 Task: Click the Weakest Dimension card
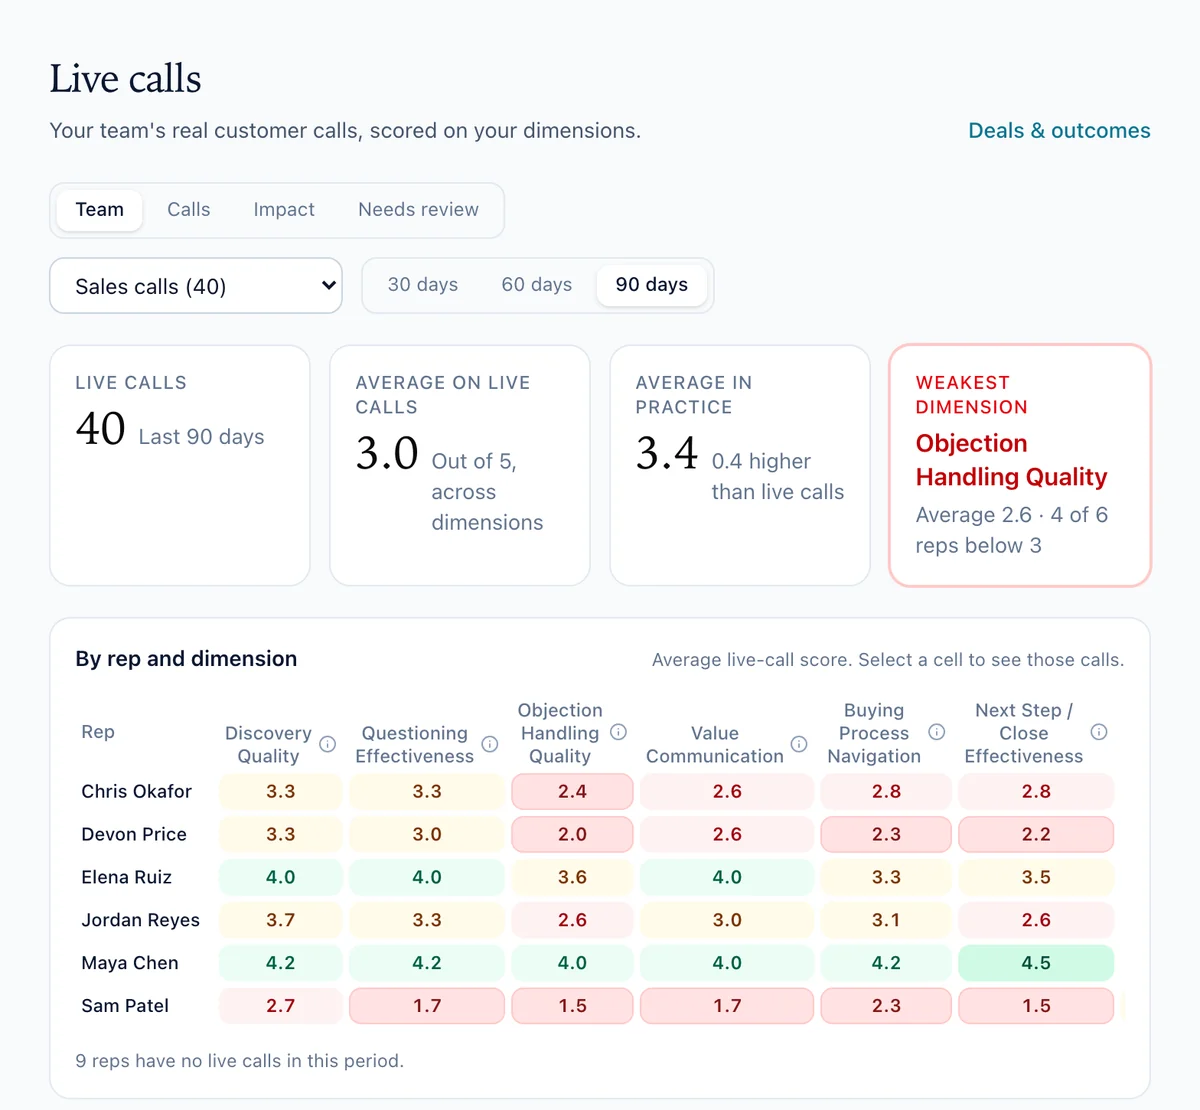pos(1020,465)
